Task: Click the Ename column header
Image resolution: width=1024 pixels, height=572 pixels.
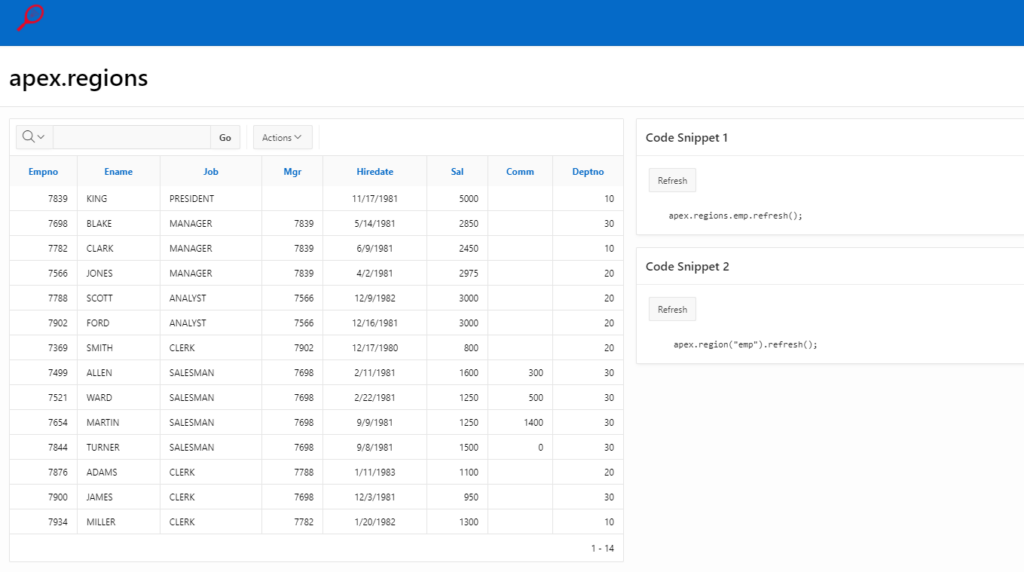Action: pyautogui.click(x=118, y=172)
